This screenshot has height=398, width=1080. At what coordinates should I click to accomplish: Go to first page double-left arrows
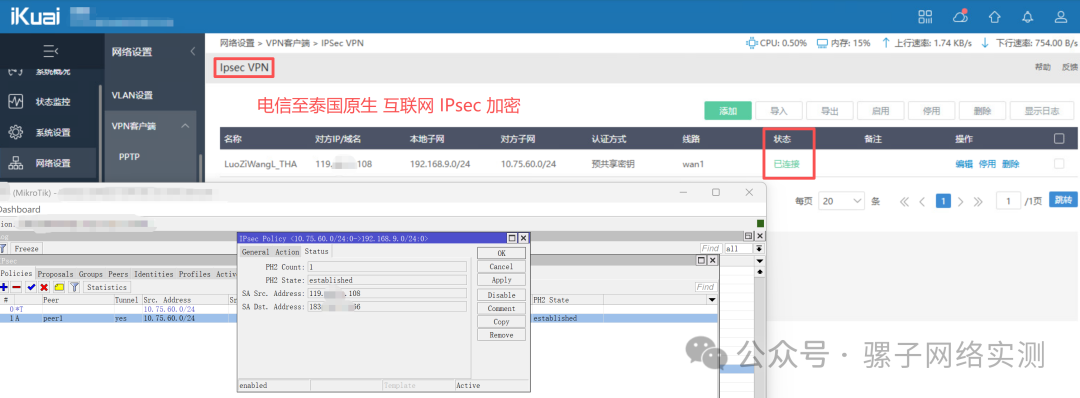(905, 201)
